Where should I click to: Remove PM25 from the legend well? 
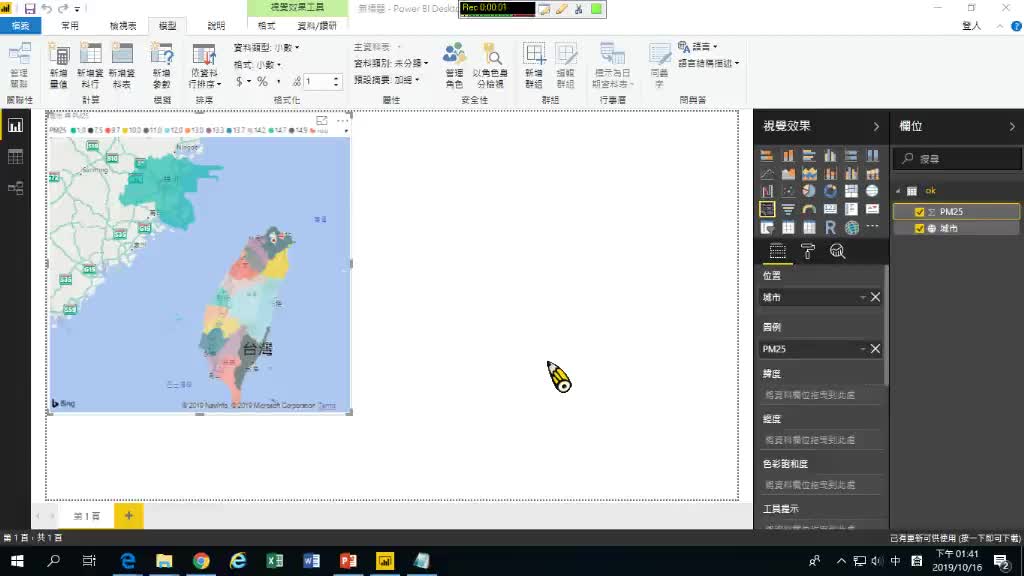pos(875,349)
